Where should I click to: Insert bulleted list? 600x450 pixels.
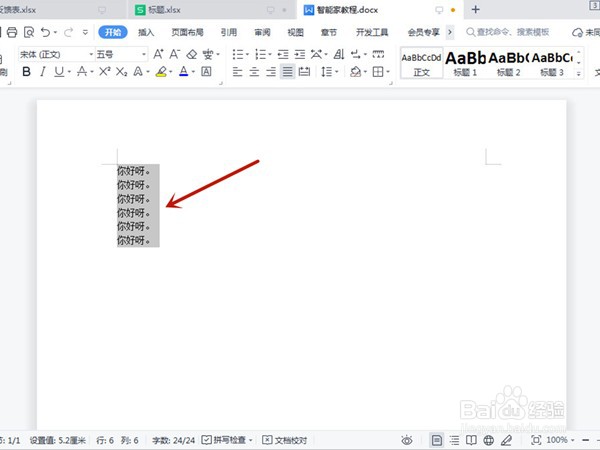pyautogui.click(x=238, y=54)
